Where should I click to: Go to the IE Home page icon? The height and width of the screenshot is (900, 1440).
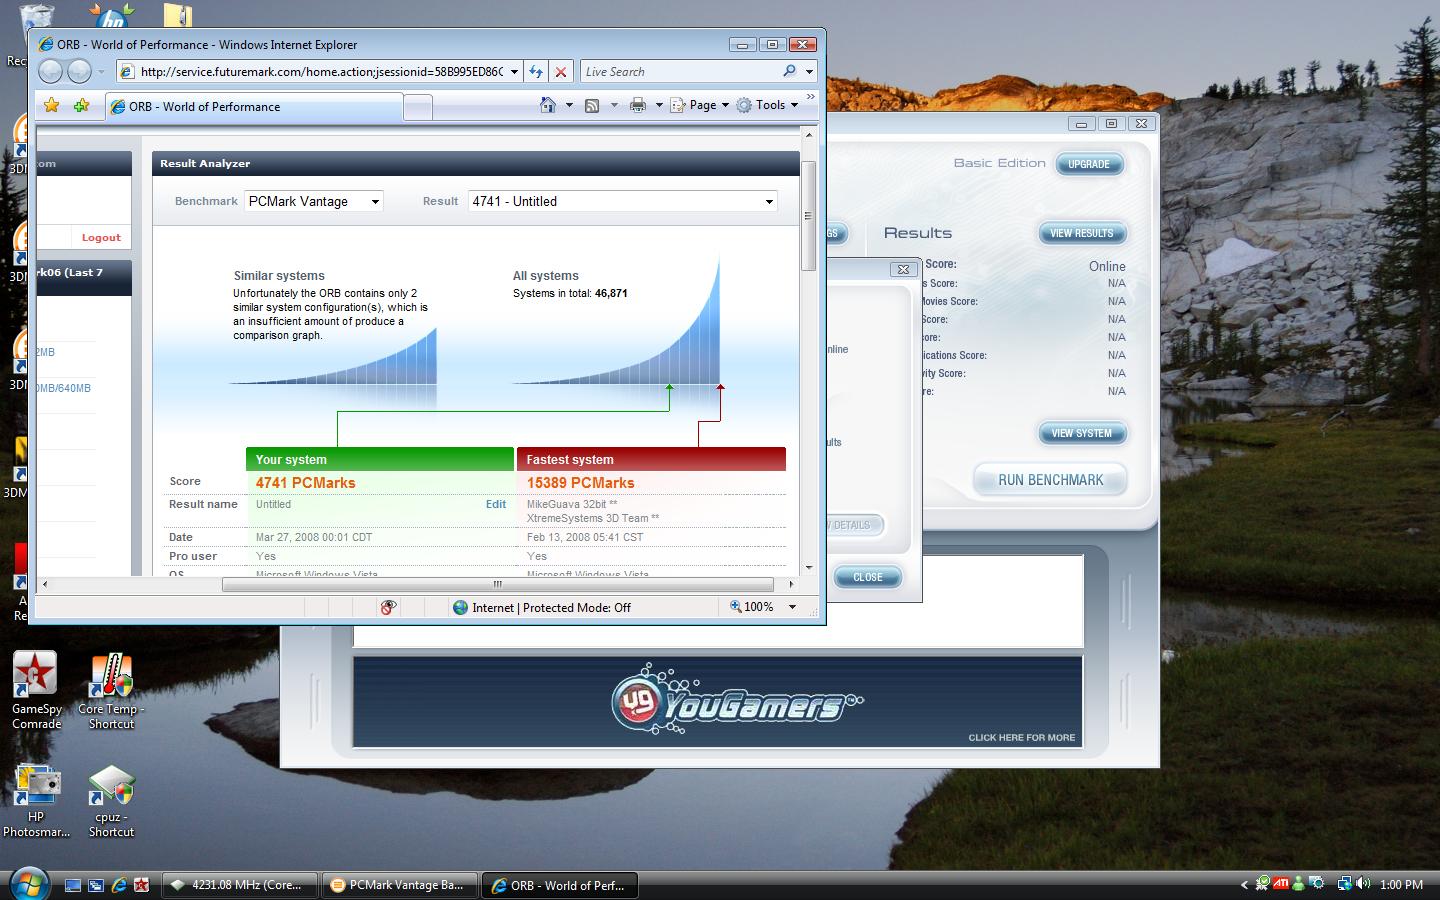[x=548, y=105]
